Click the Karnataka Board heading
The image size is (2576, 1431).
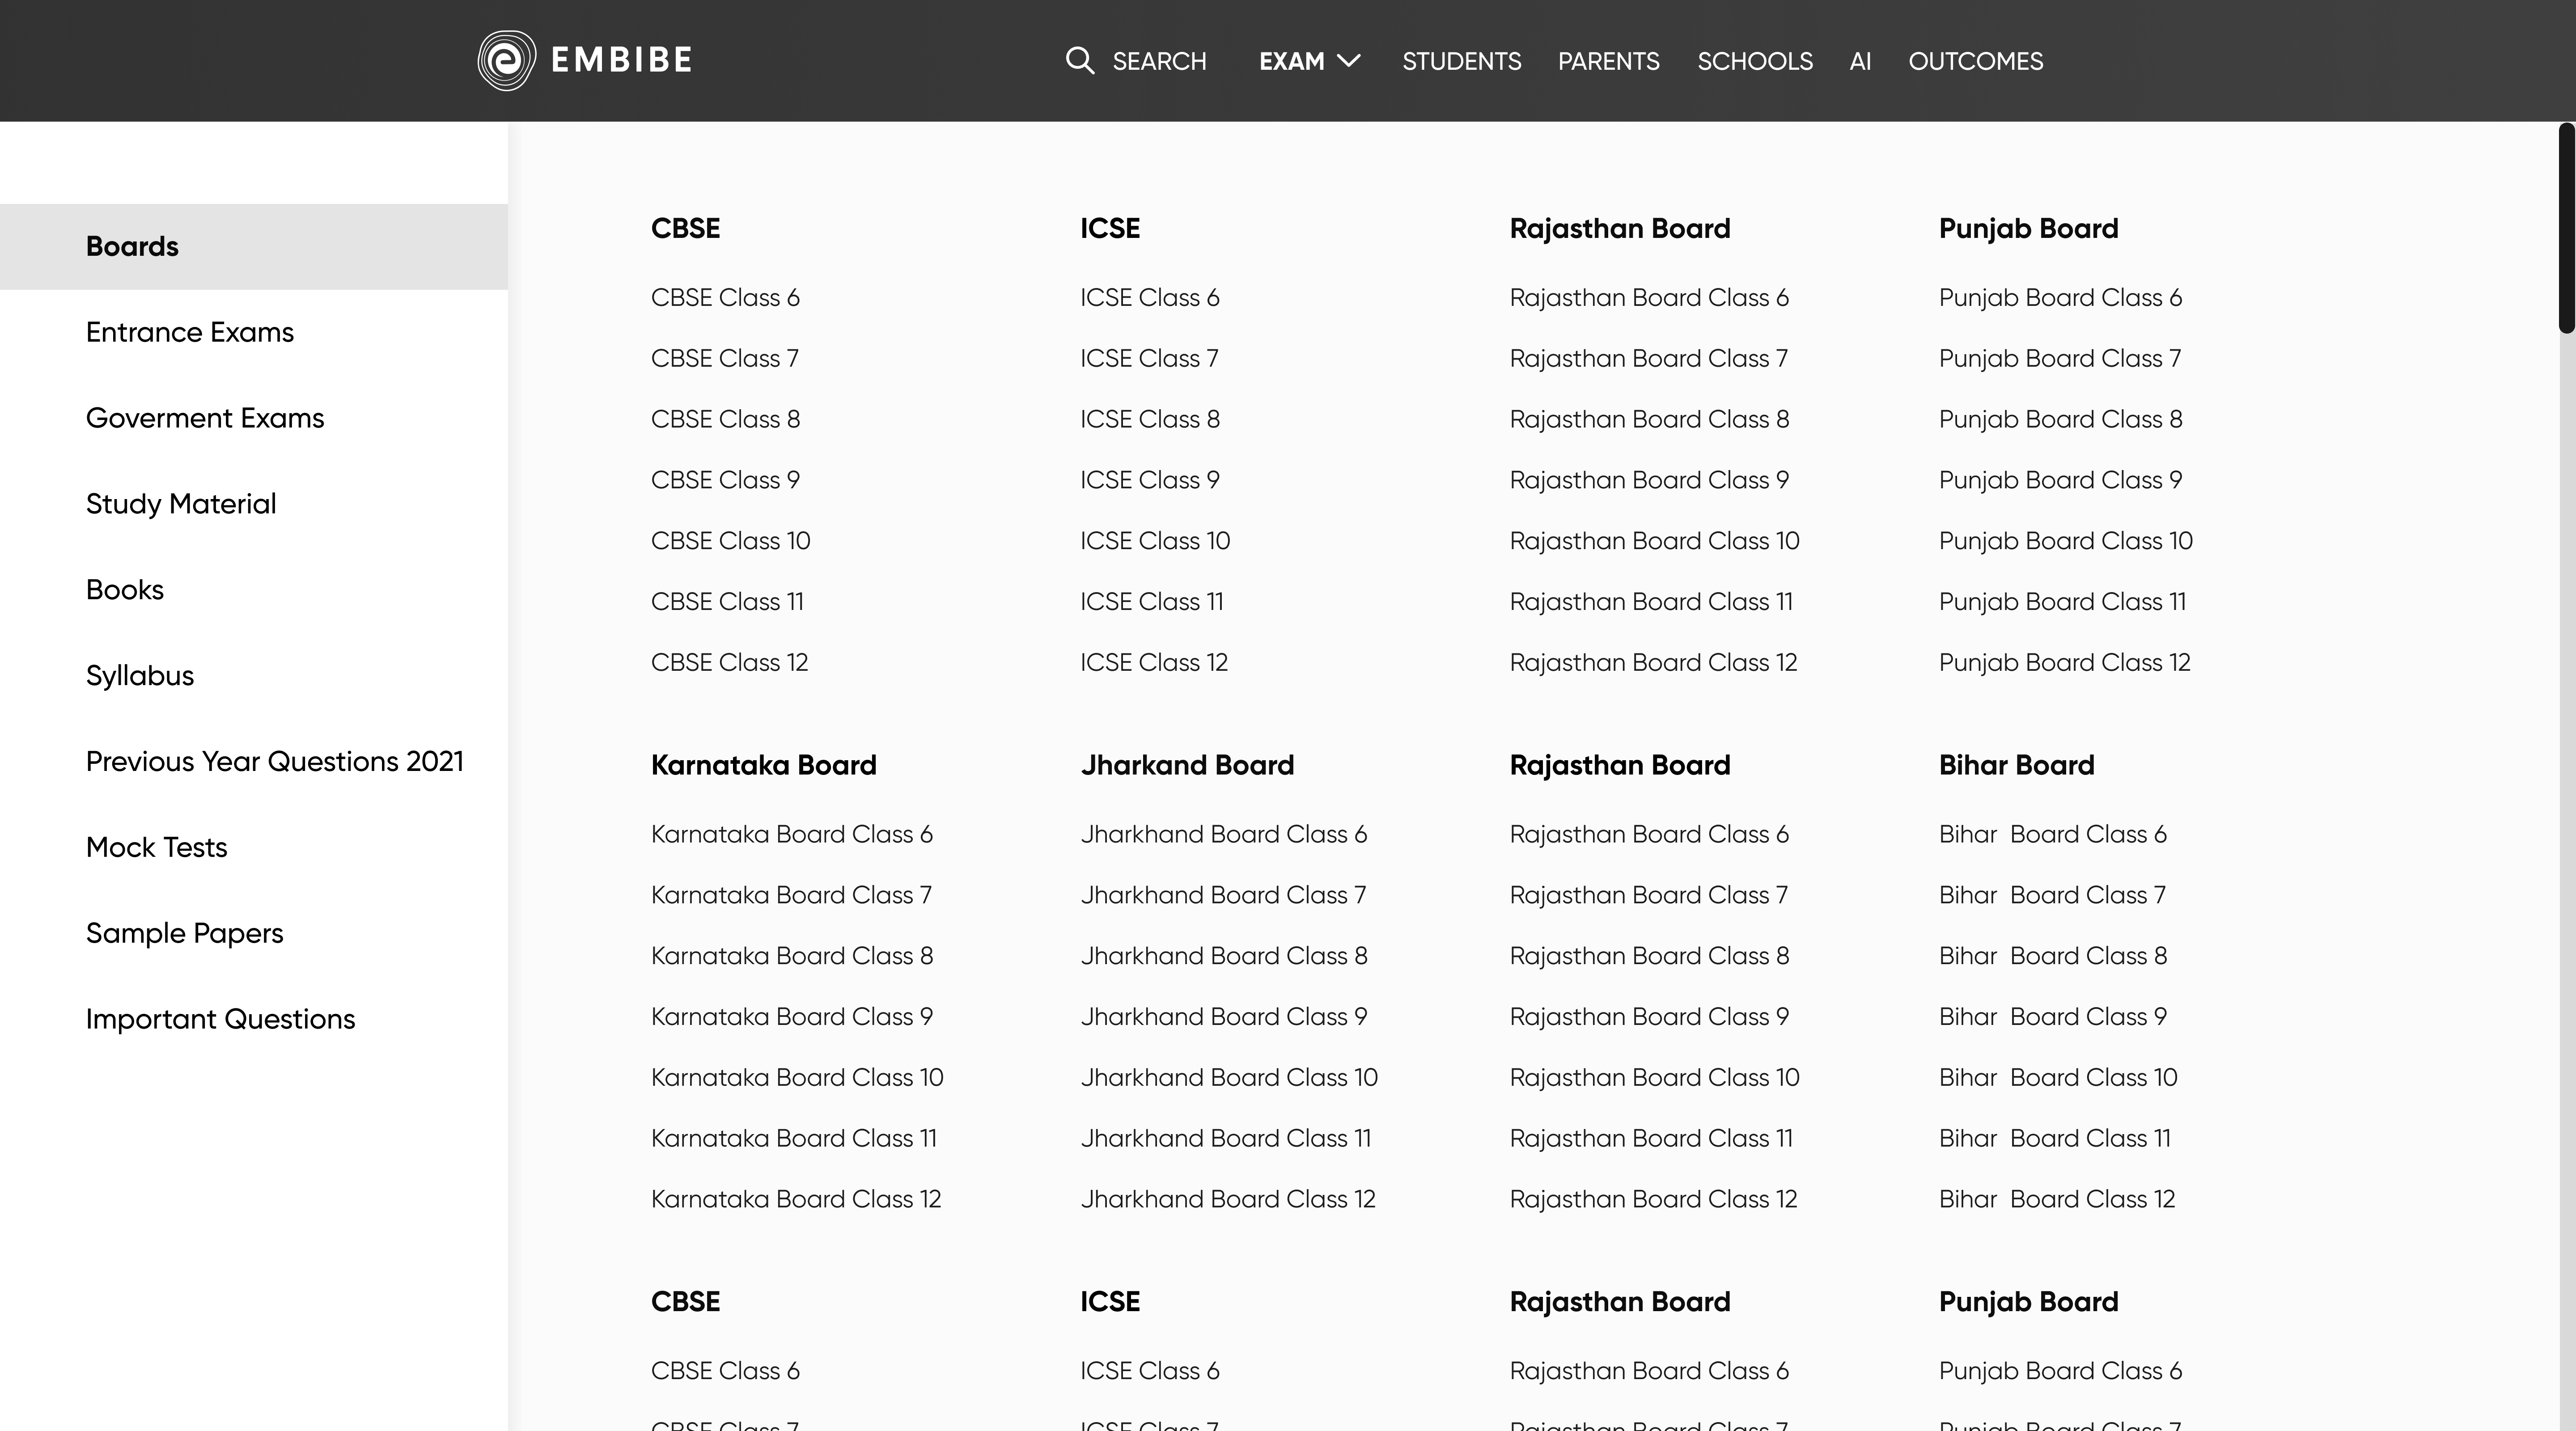click(x=763, y=765)
